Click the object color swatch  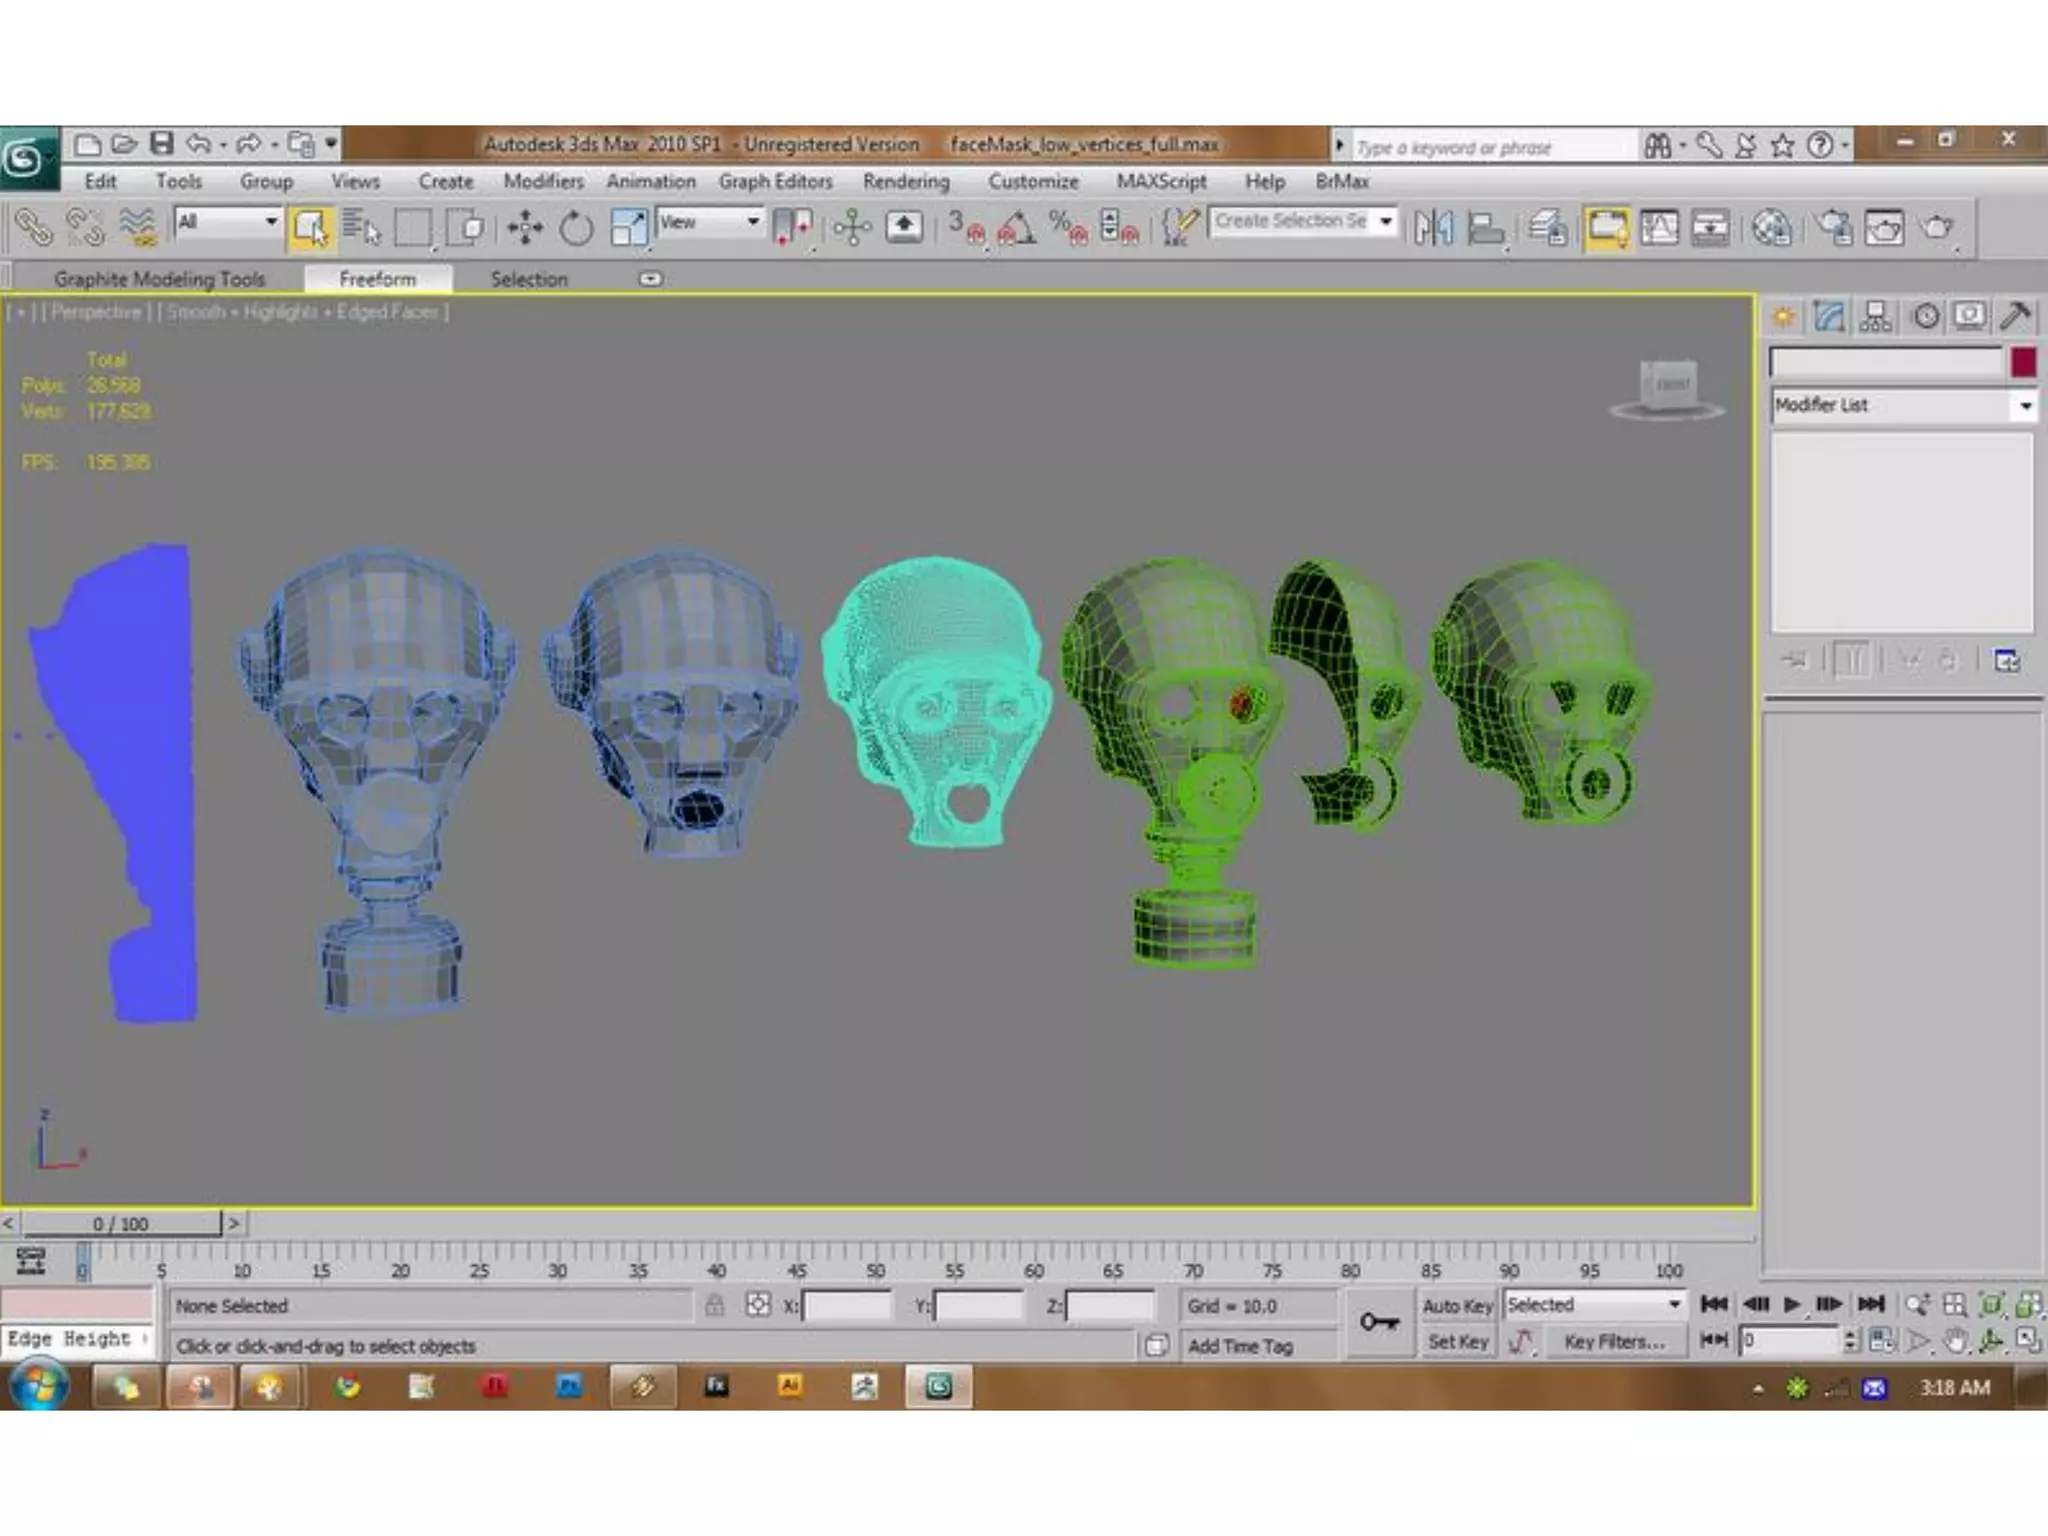click(2023, 362)
